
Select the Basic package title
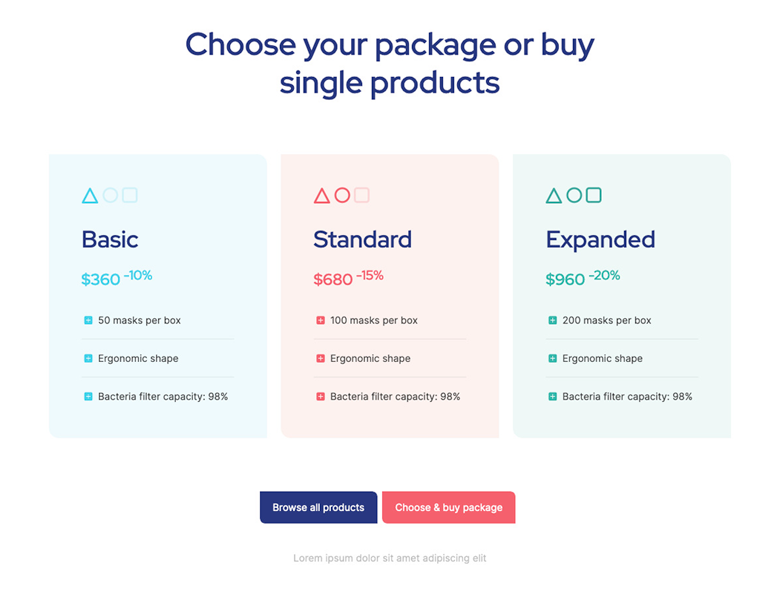110,240
